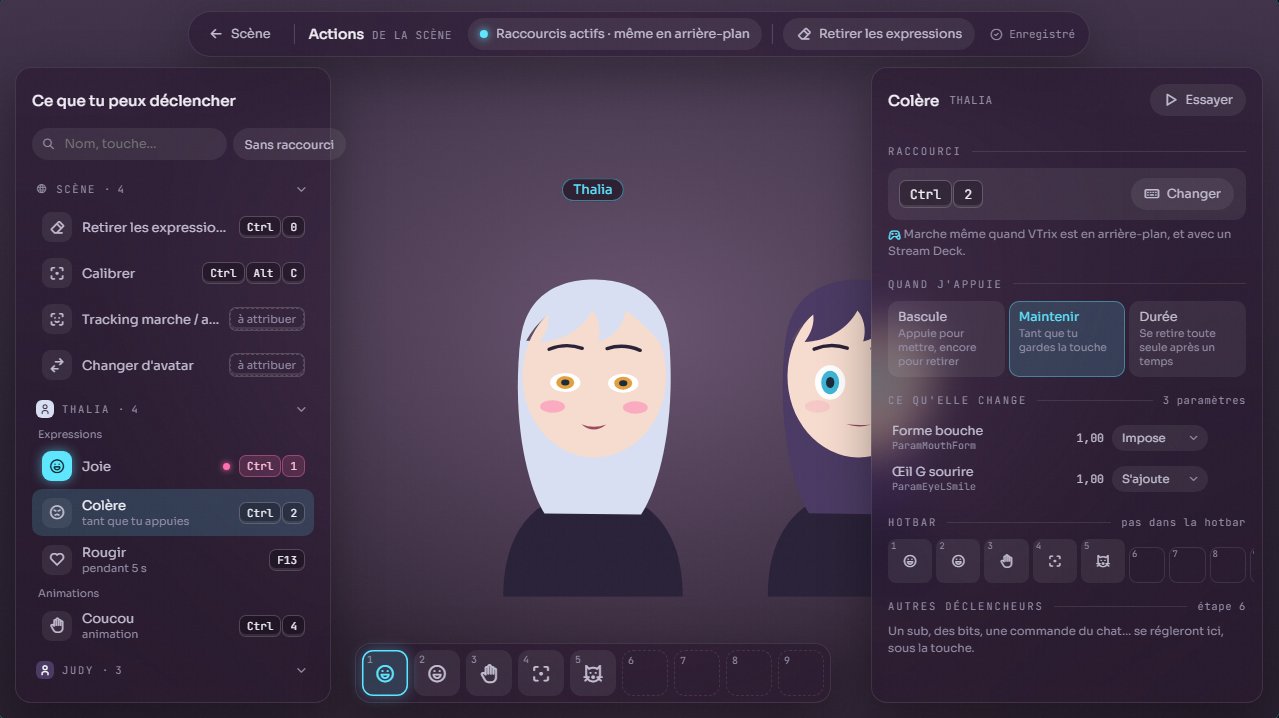Viewport: 1279px width, 718px height.
Task: Click the pink active dot beside Joie
Action: click(226, 466)
